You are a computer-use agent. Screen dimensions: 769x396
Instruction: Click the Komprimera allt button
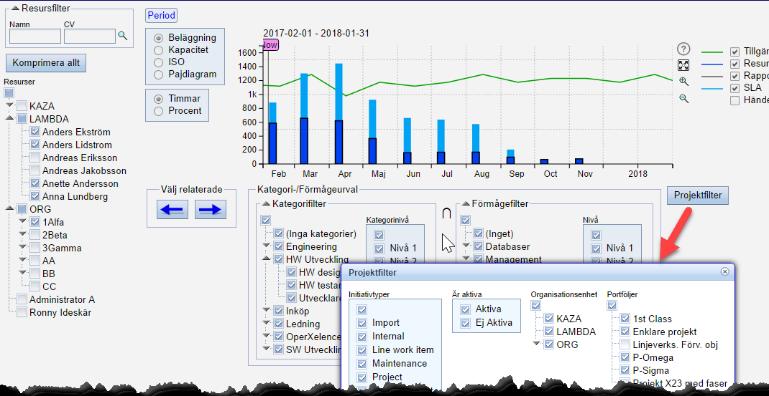tap(46, 63)
